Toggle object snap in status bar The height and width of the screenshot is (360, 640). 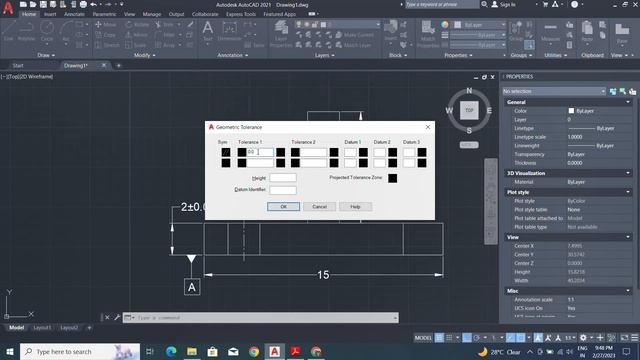point(521,338)
